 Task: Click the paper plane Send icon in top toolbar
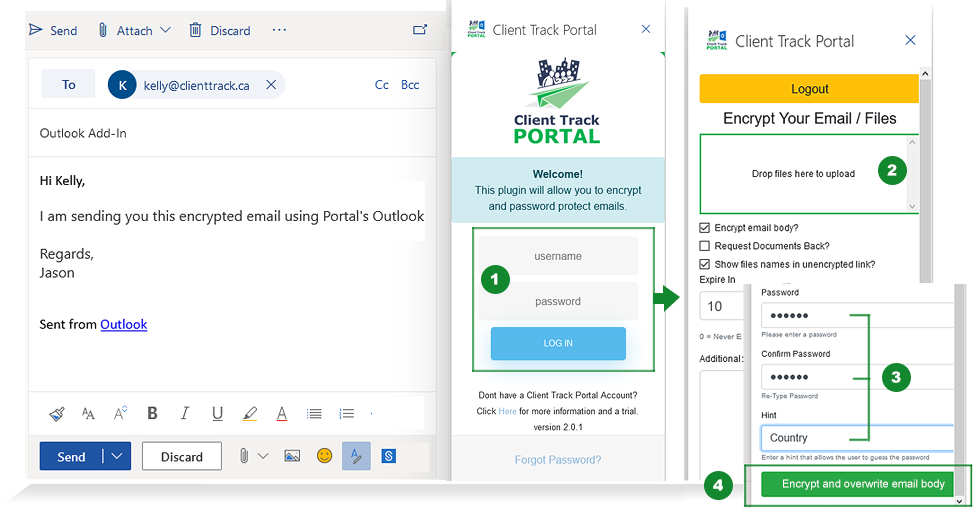point(36,30)
